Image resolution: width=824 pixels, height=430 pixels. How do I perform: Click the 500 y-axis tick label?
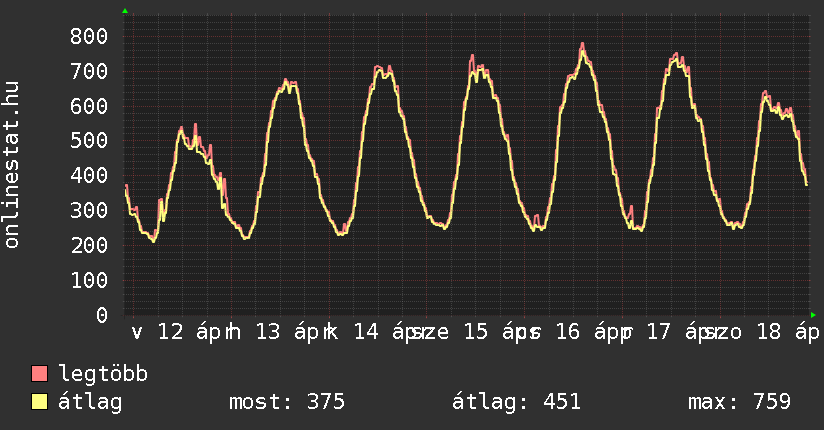pos(88,141)
